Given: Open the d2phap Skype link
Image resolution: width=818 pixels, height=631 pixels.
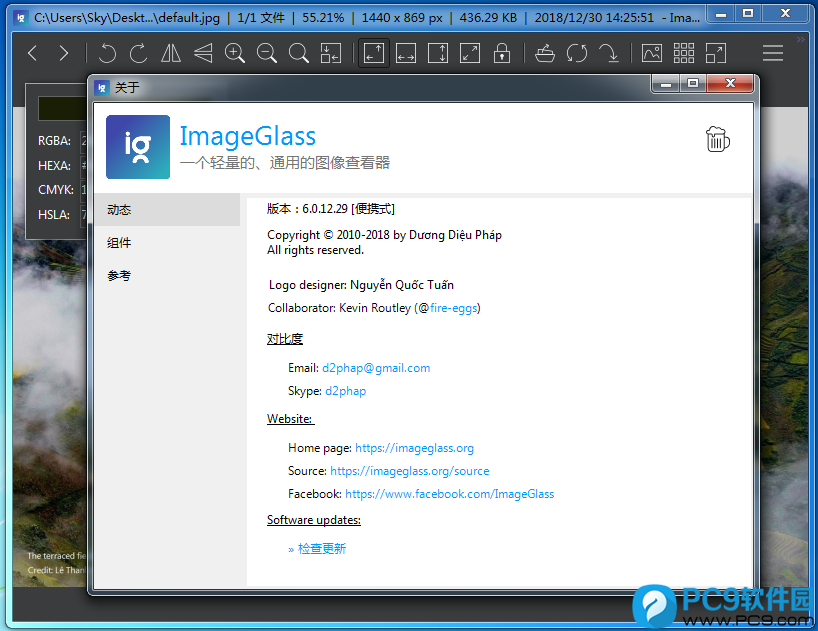Looking at the screenshot, I should (x=345, y=391).
